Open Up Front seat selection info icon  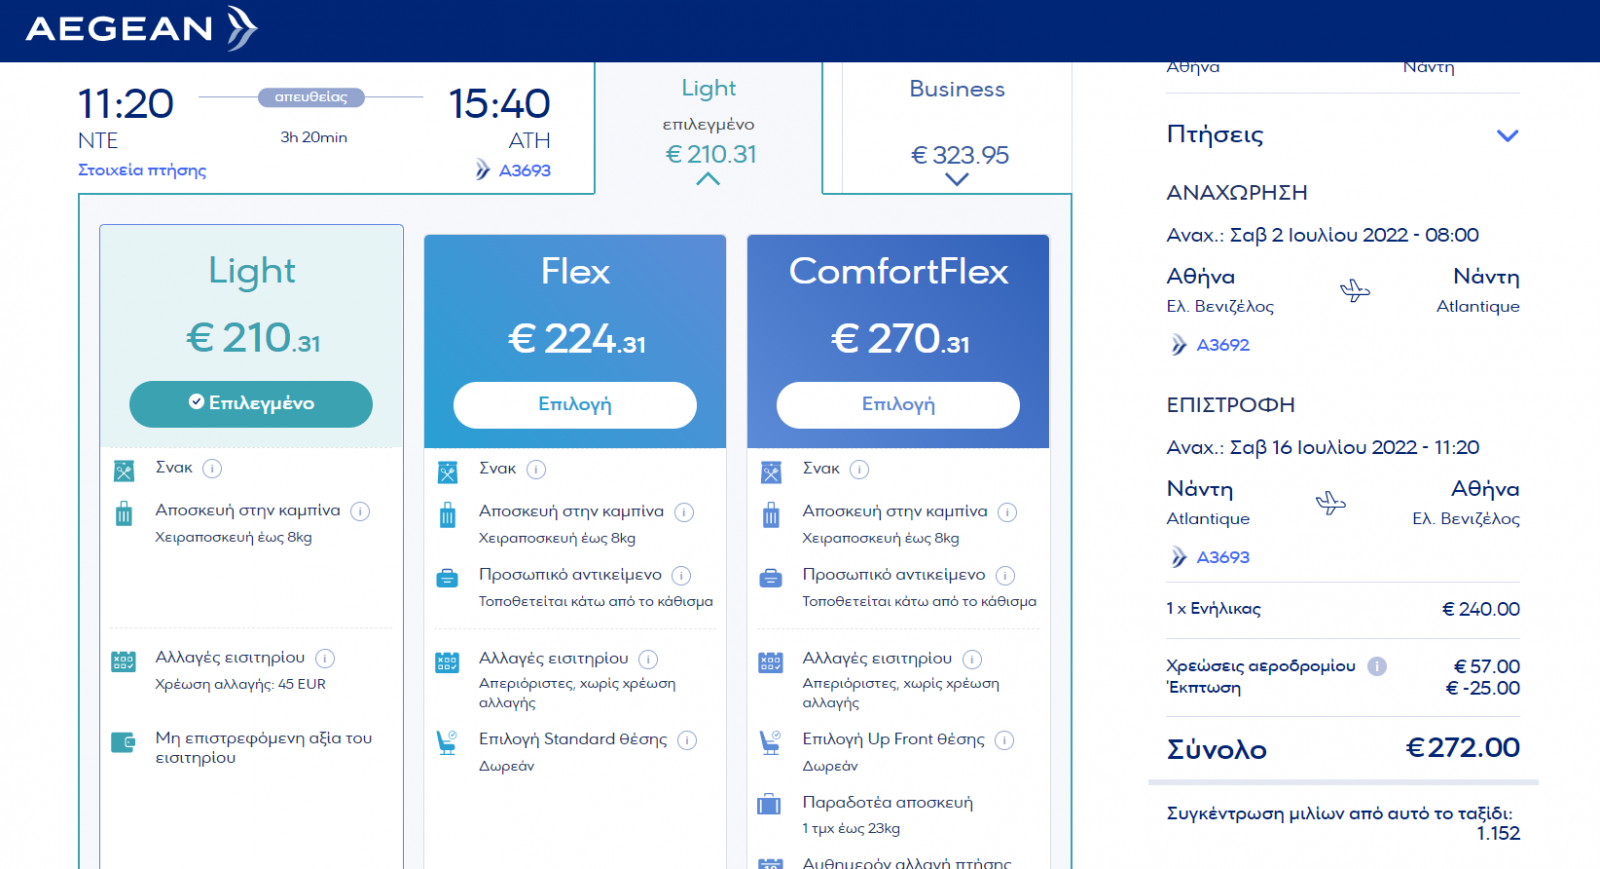click(1004, 740)
